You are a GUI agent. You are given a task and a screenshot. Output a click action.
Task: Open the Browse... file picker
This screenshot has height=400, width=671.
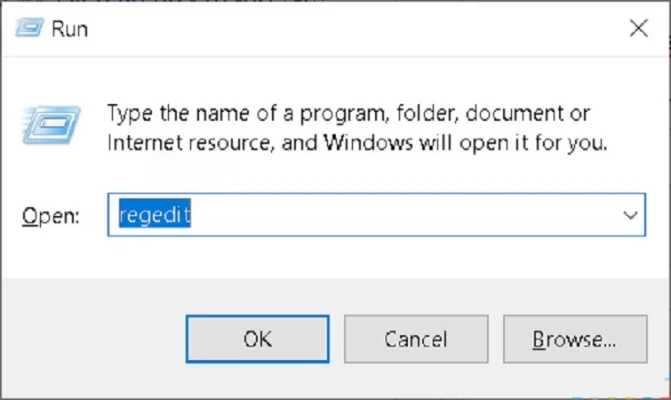pyautogui.click(x=574, y=339)
